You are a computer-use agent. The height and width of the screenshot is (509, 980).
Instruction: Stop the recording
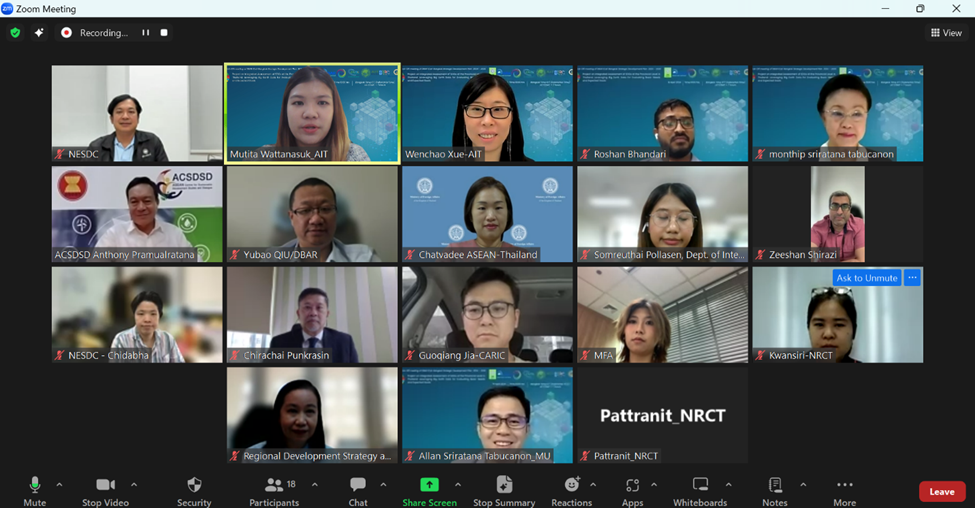[x=164, y=33]
